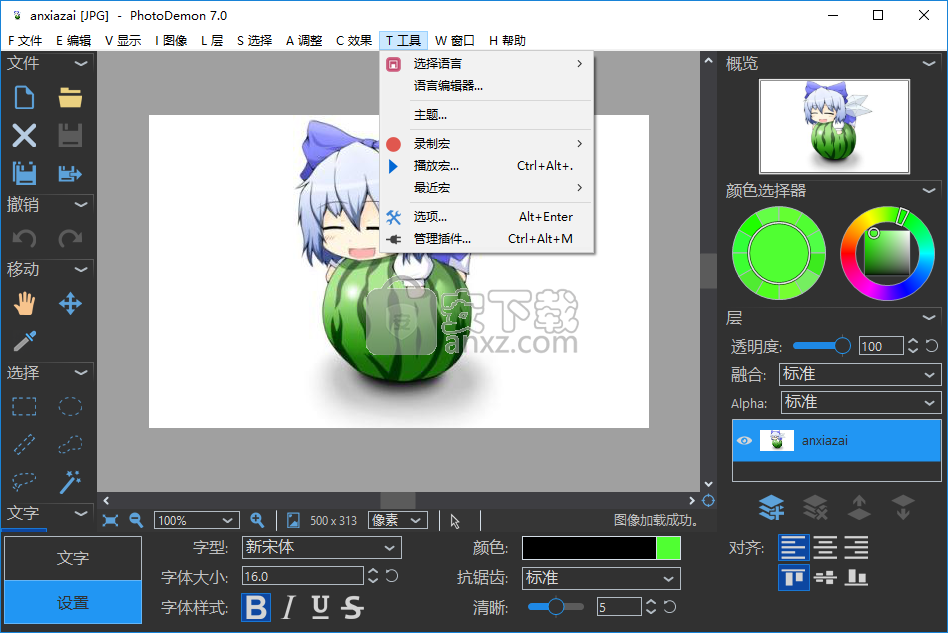Open the 抗锯齿 dropdown
The image size is (948, 633).
pos(601,579)
